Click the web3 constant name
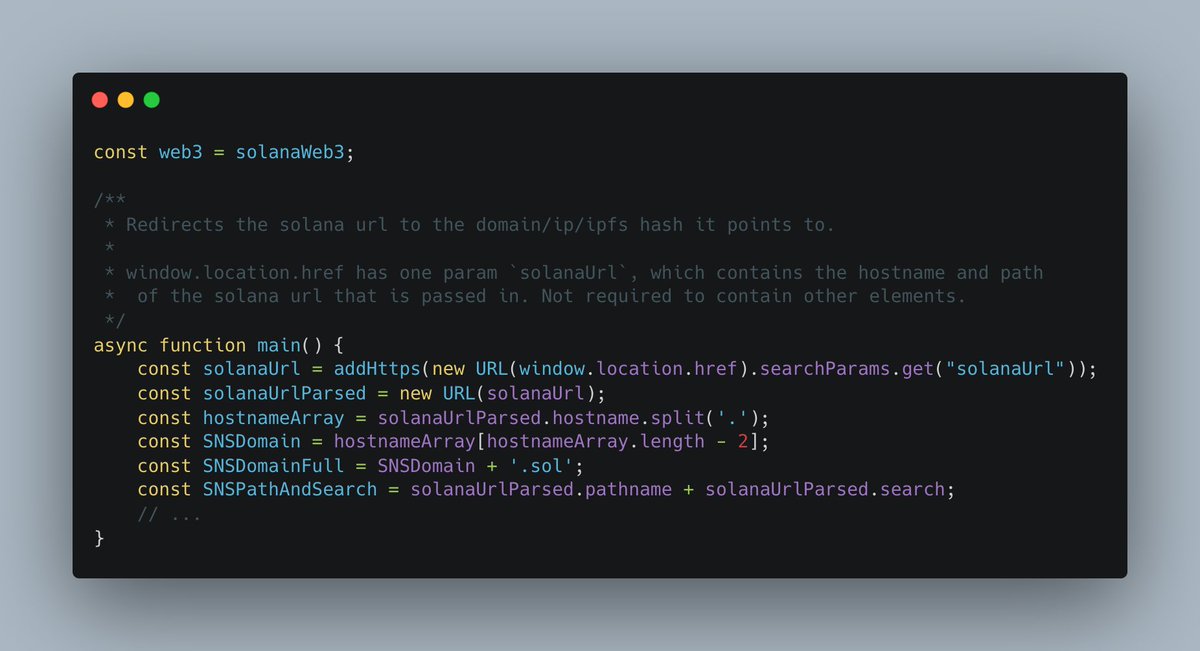Screen dimensions: 1200x651 tap(181, 152)
